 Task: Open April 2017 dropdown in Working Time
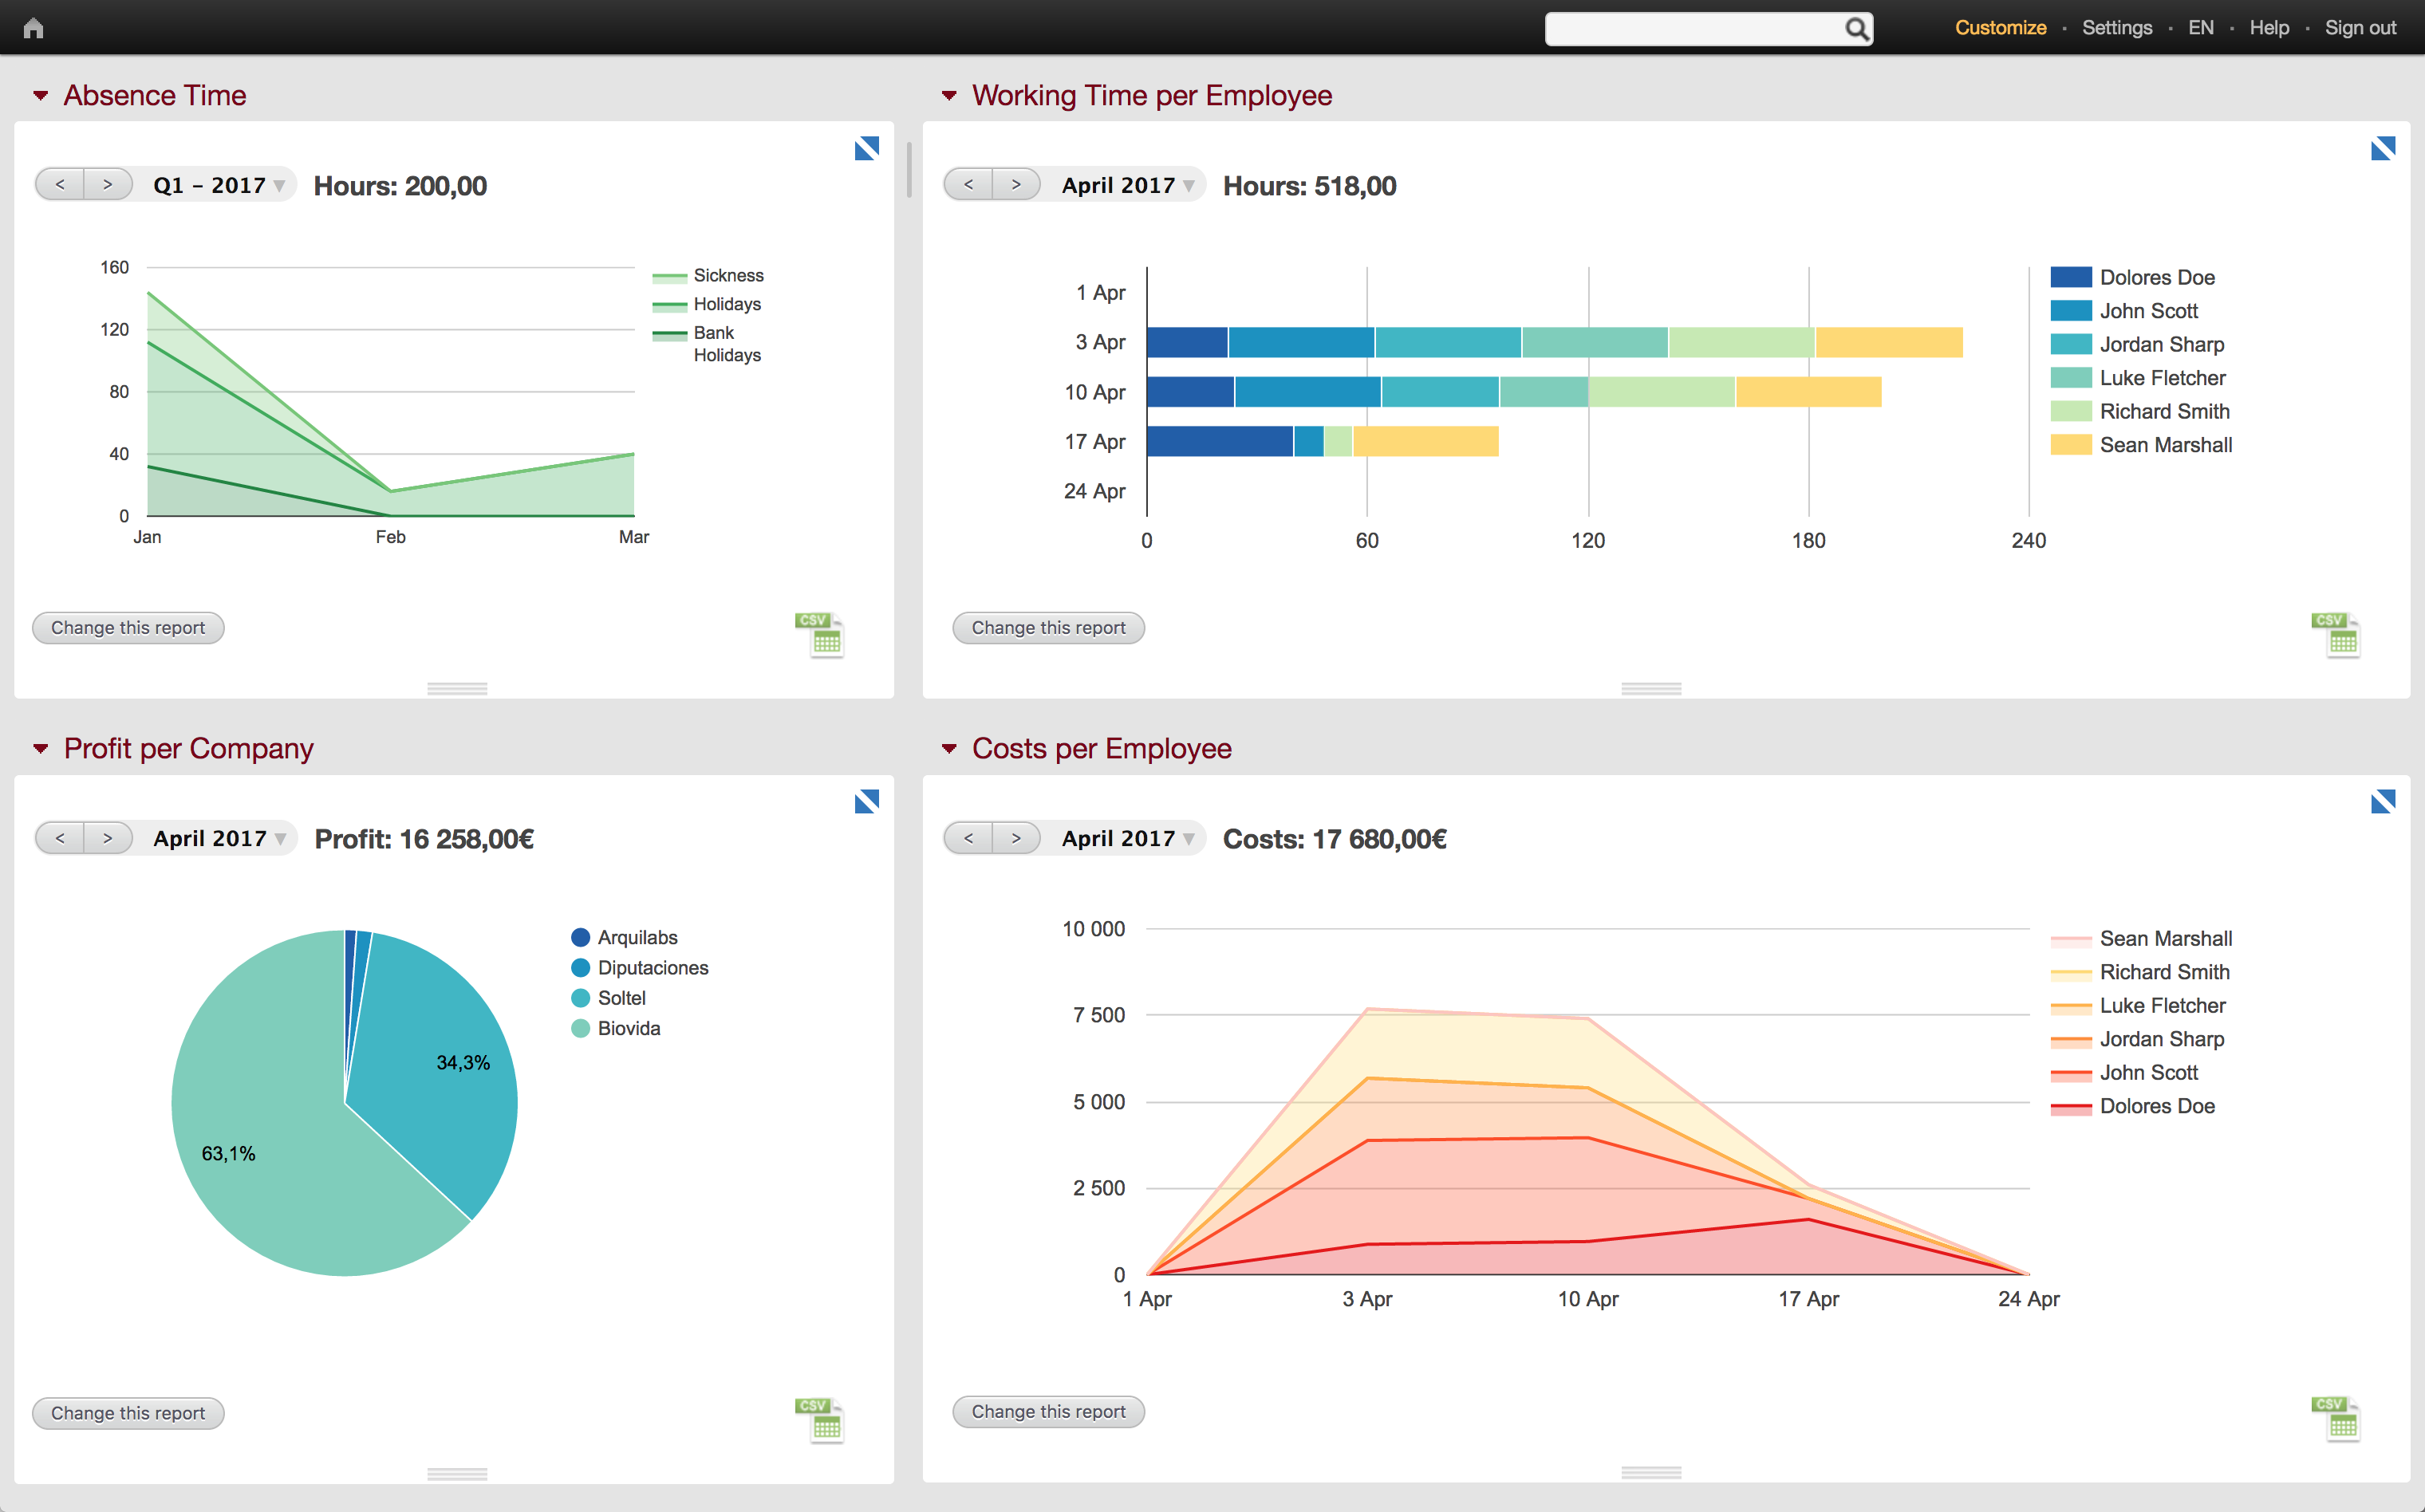click(x=1127, y=186)
